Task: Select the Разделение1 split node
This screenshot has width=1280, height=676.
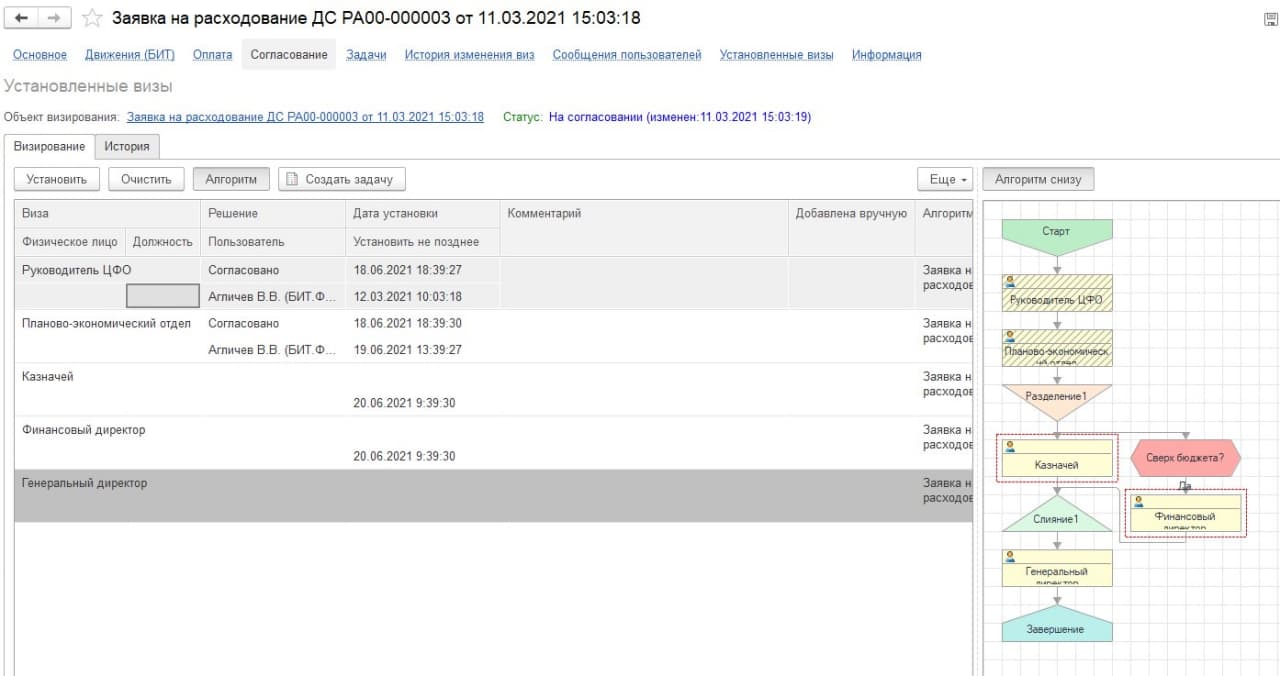Action: coord(1056,397)
